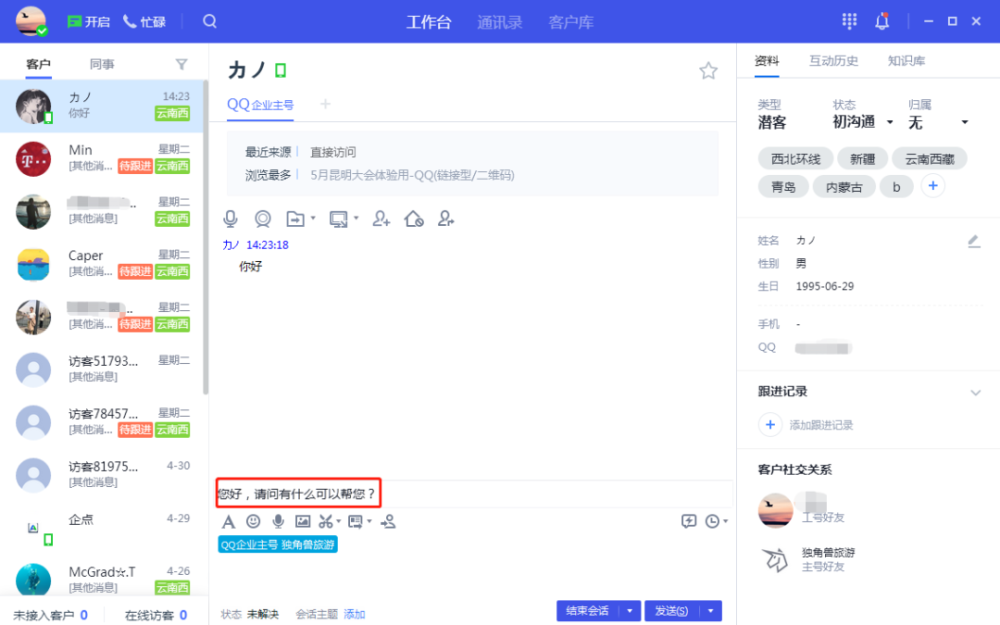
Task: Open conversation with Min
Action: (x=102, y=158)
